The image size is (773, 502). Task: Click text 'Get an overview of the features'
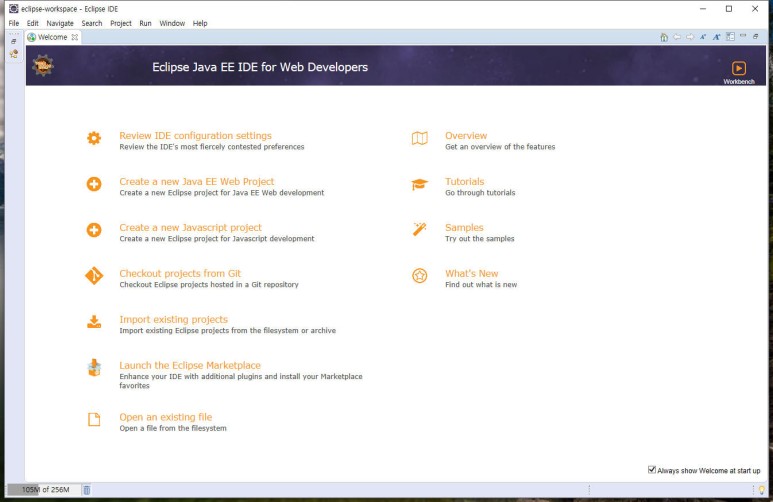[x=500, y=147]
